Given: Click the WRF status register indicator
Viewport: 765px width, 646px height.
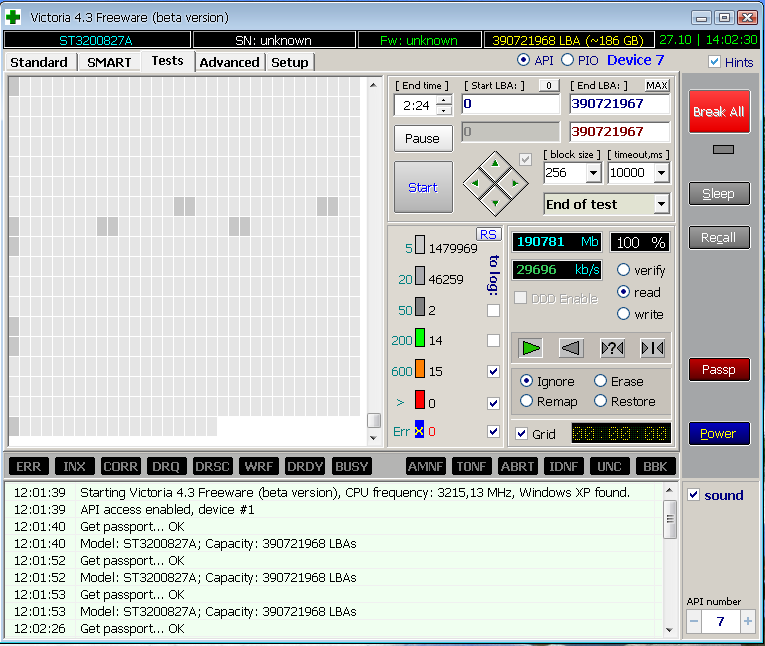Looking at the screenshot, I should coord(259,466).
